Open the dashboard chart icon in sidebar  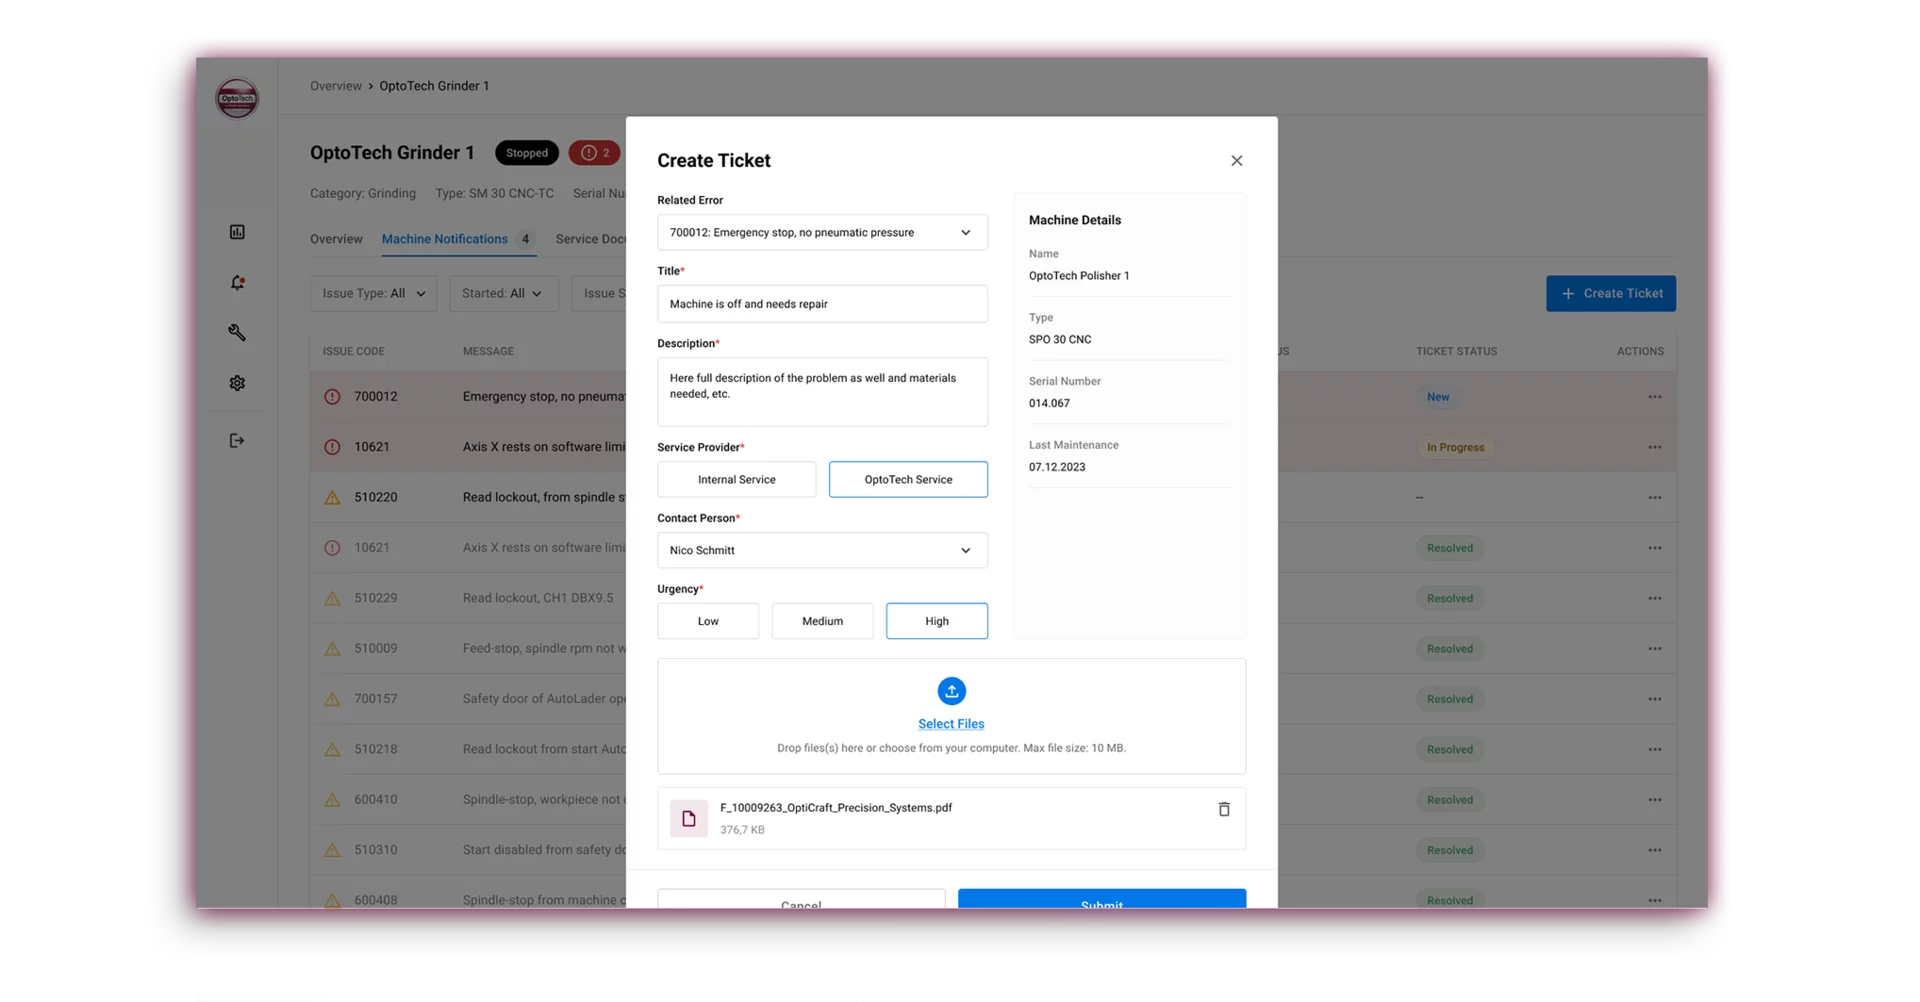pos(237,232)
